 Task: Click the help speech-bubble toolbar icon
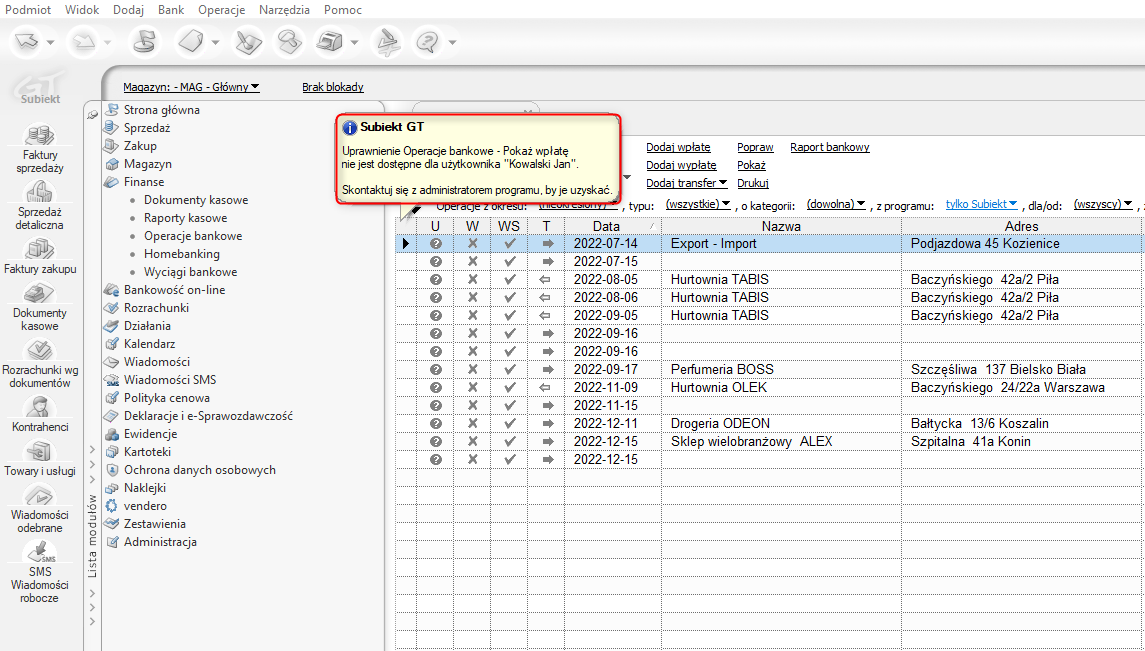click(x=427, y=42)
